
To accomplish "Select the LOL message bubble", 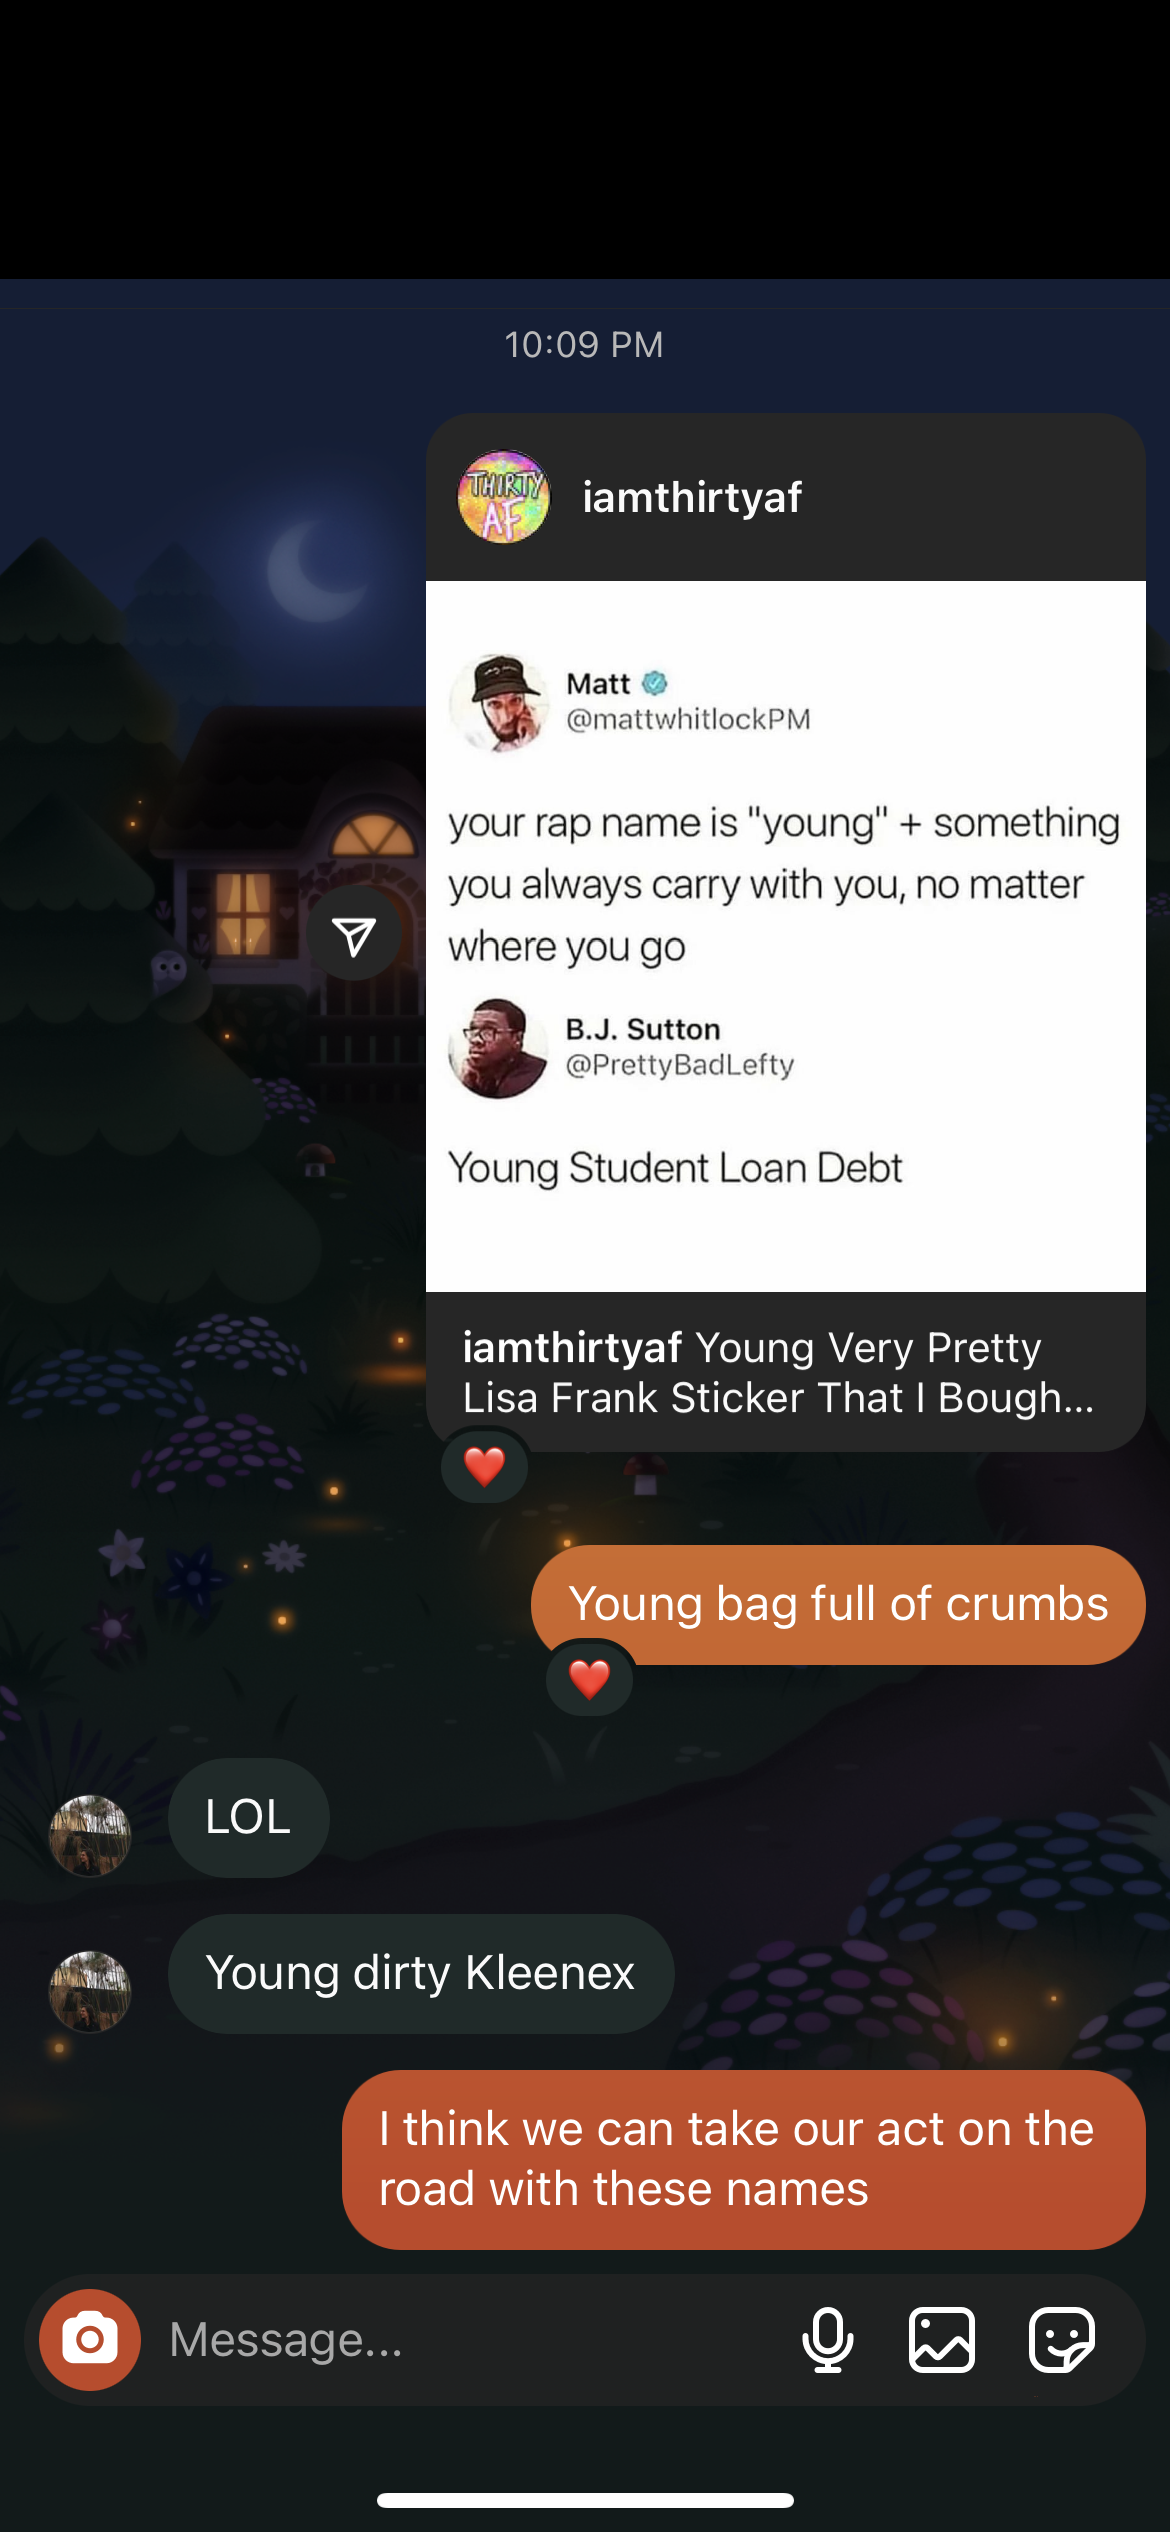I will tap(248, 1817).
